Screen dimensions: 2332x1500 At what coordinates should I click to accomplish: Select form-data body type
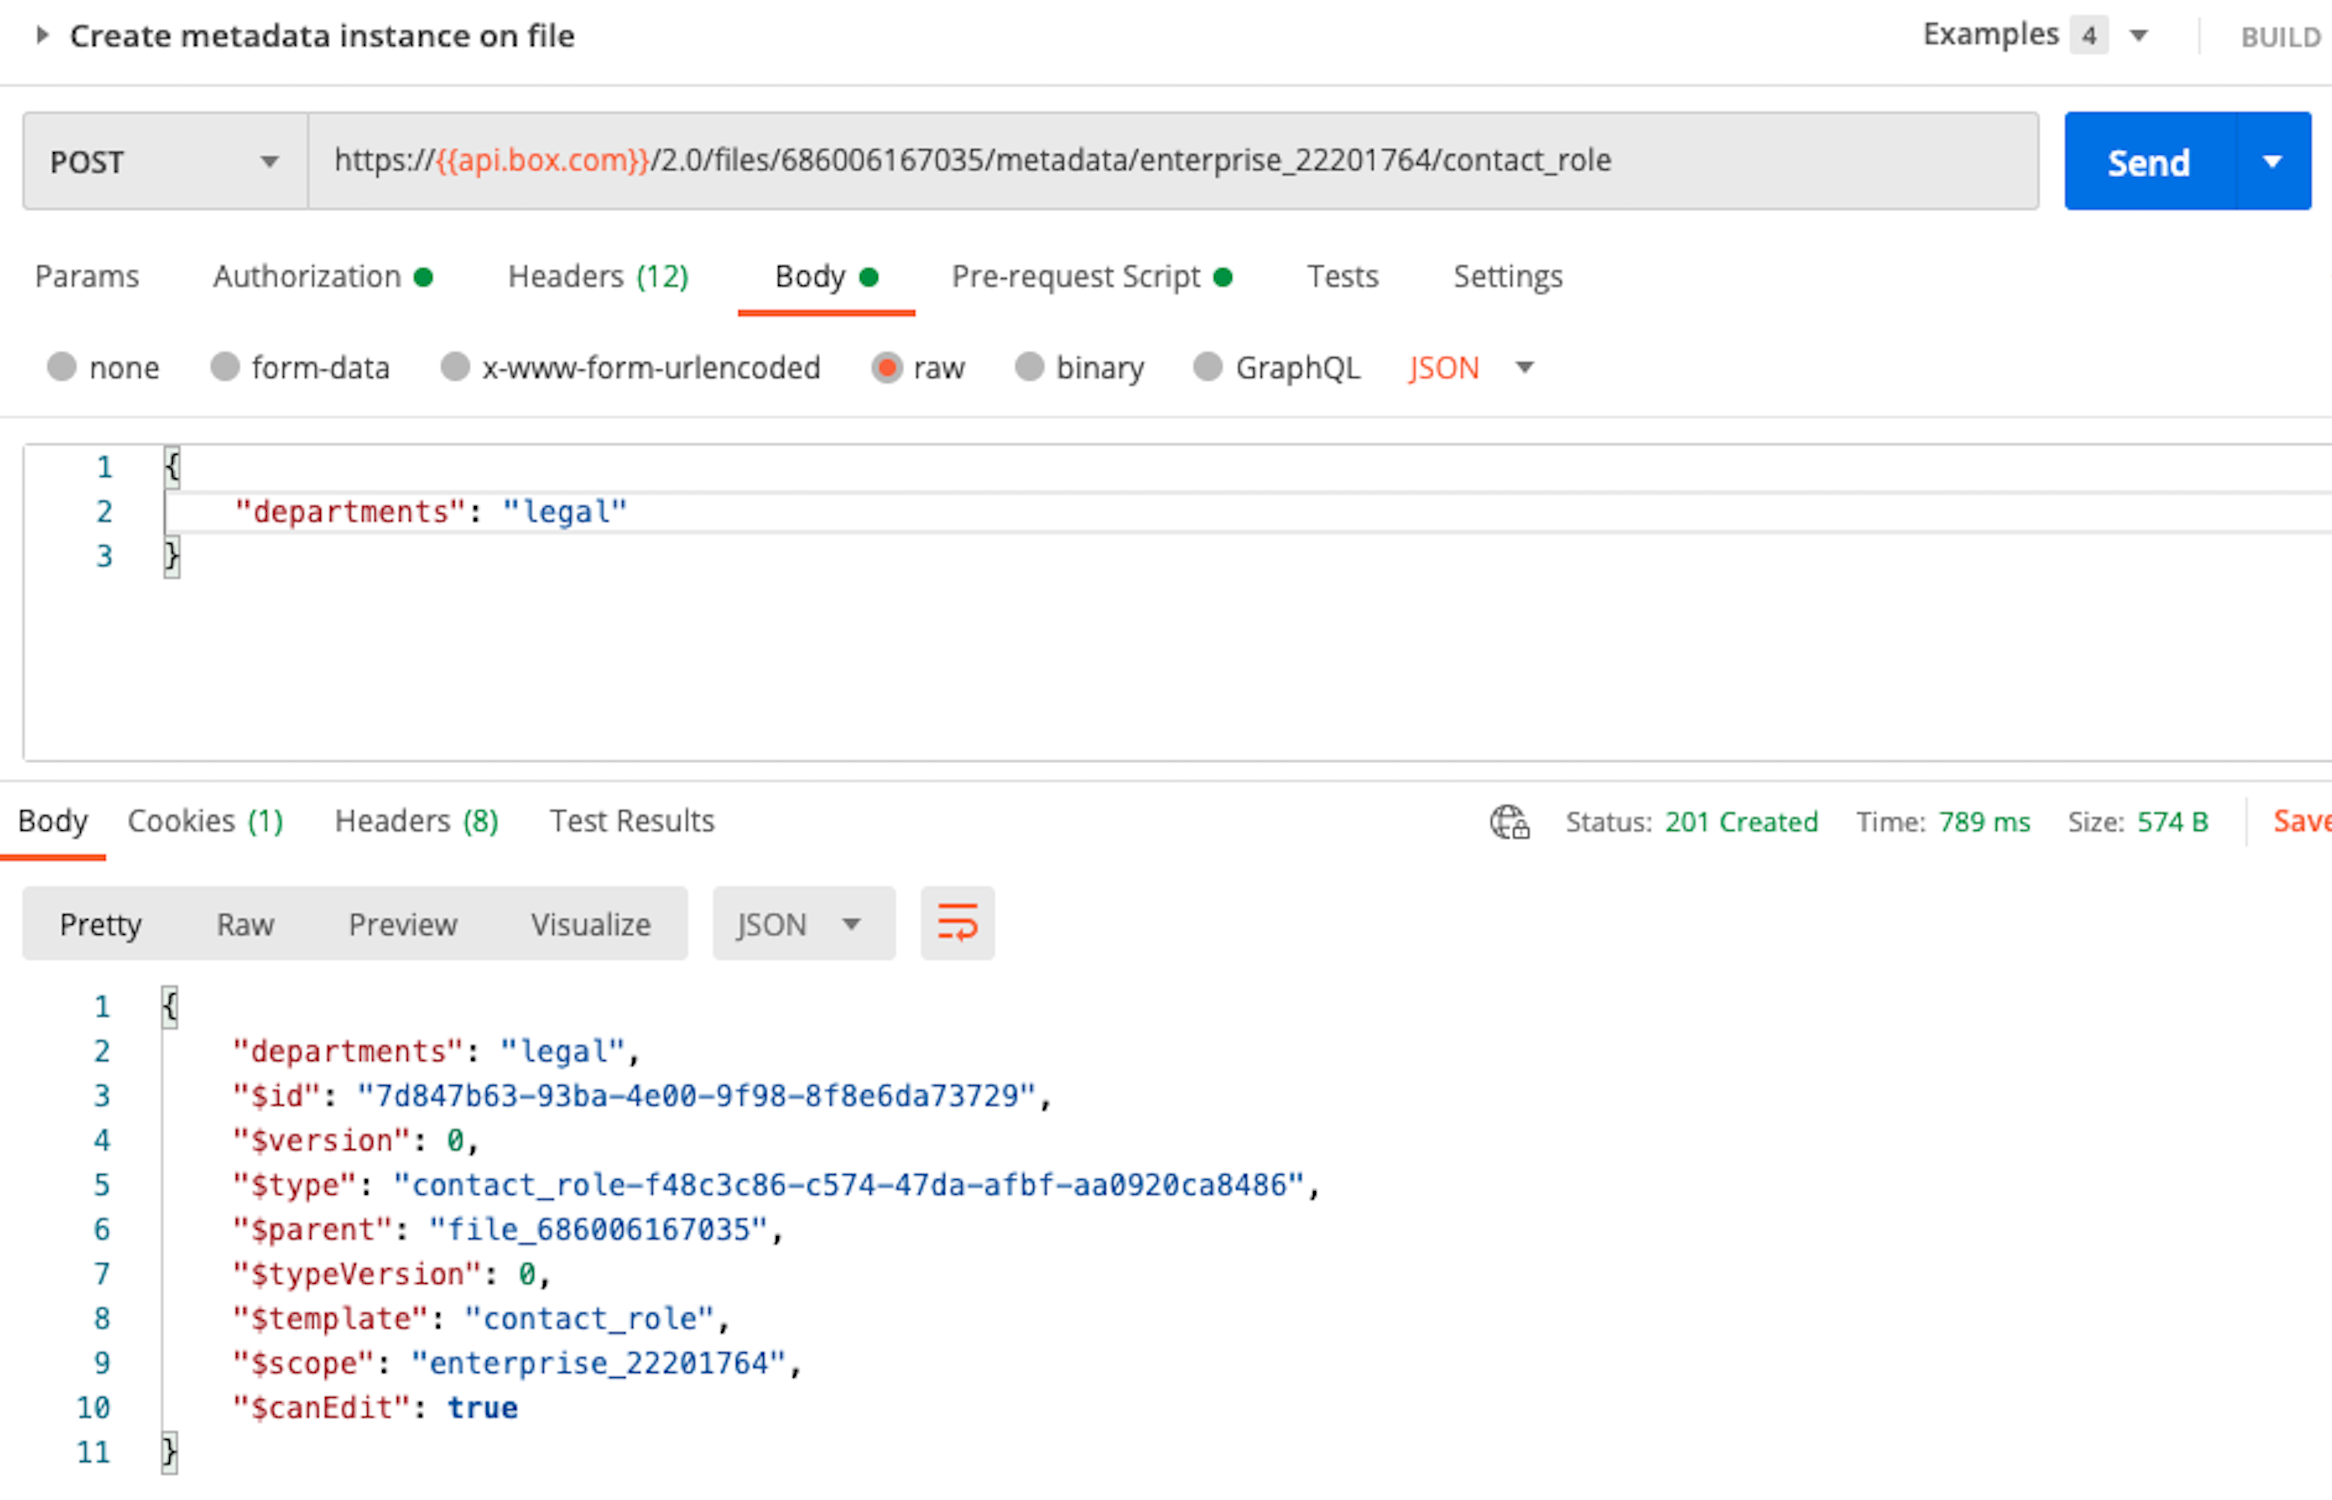click(225, 367)
